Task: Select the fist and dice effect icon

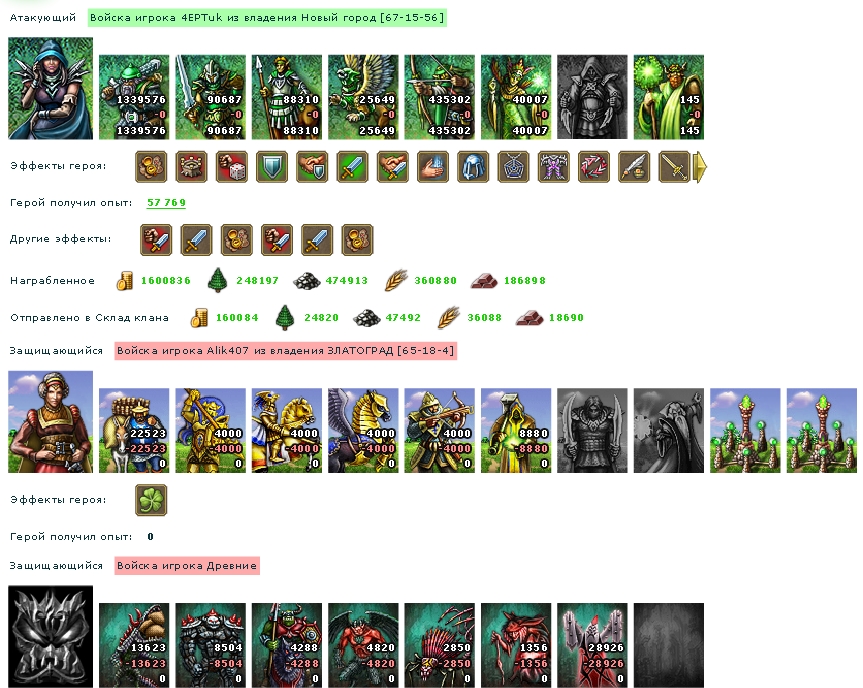Action: (232, 167)
